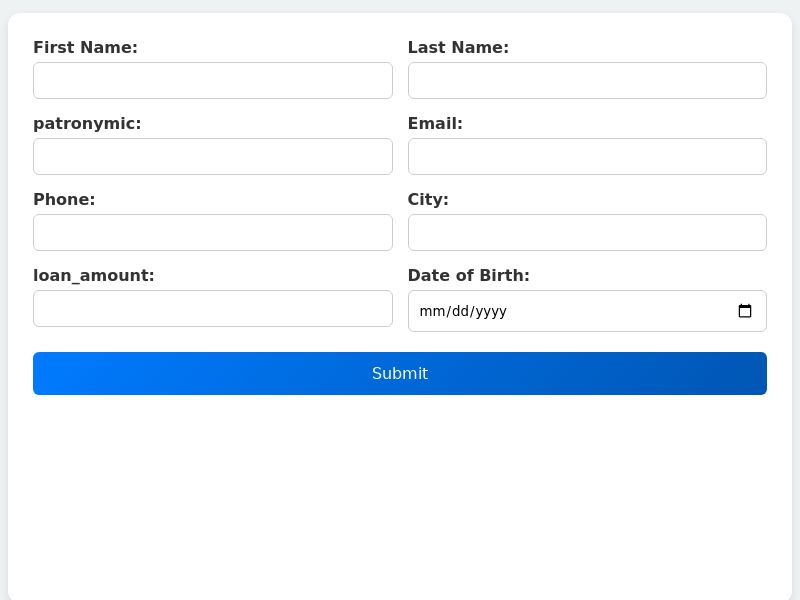Click the Last Name label

(x=458, y=47)
